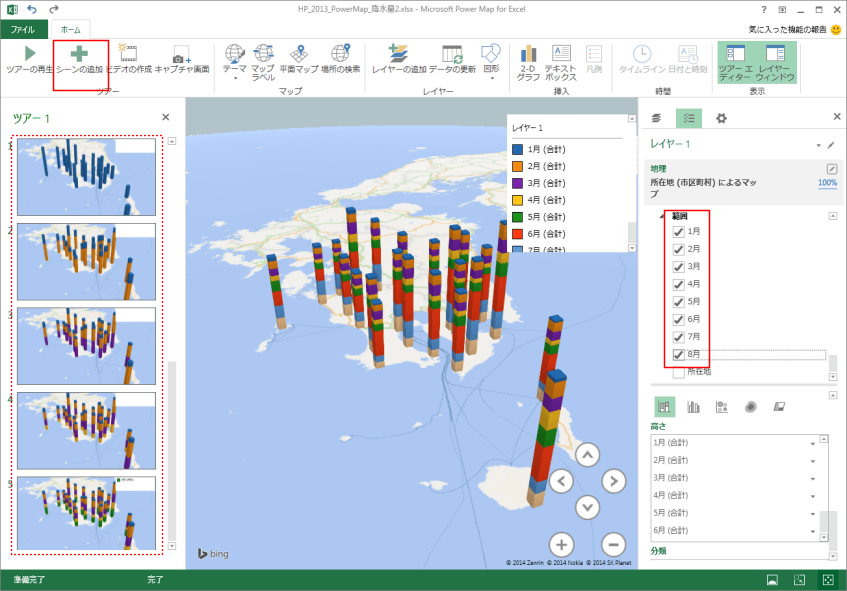Open ビデオの作成 (Create Video)

point(129,60)
